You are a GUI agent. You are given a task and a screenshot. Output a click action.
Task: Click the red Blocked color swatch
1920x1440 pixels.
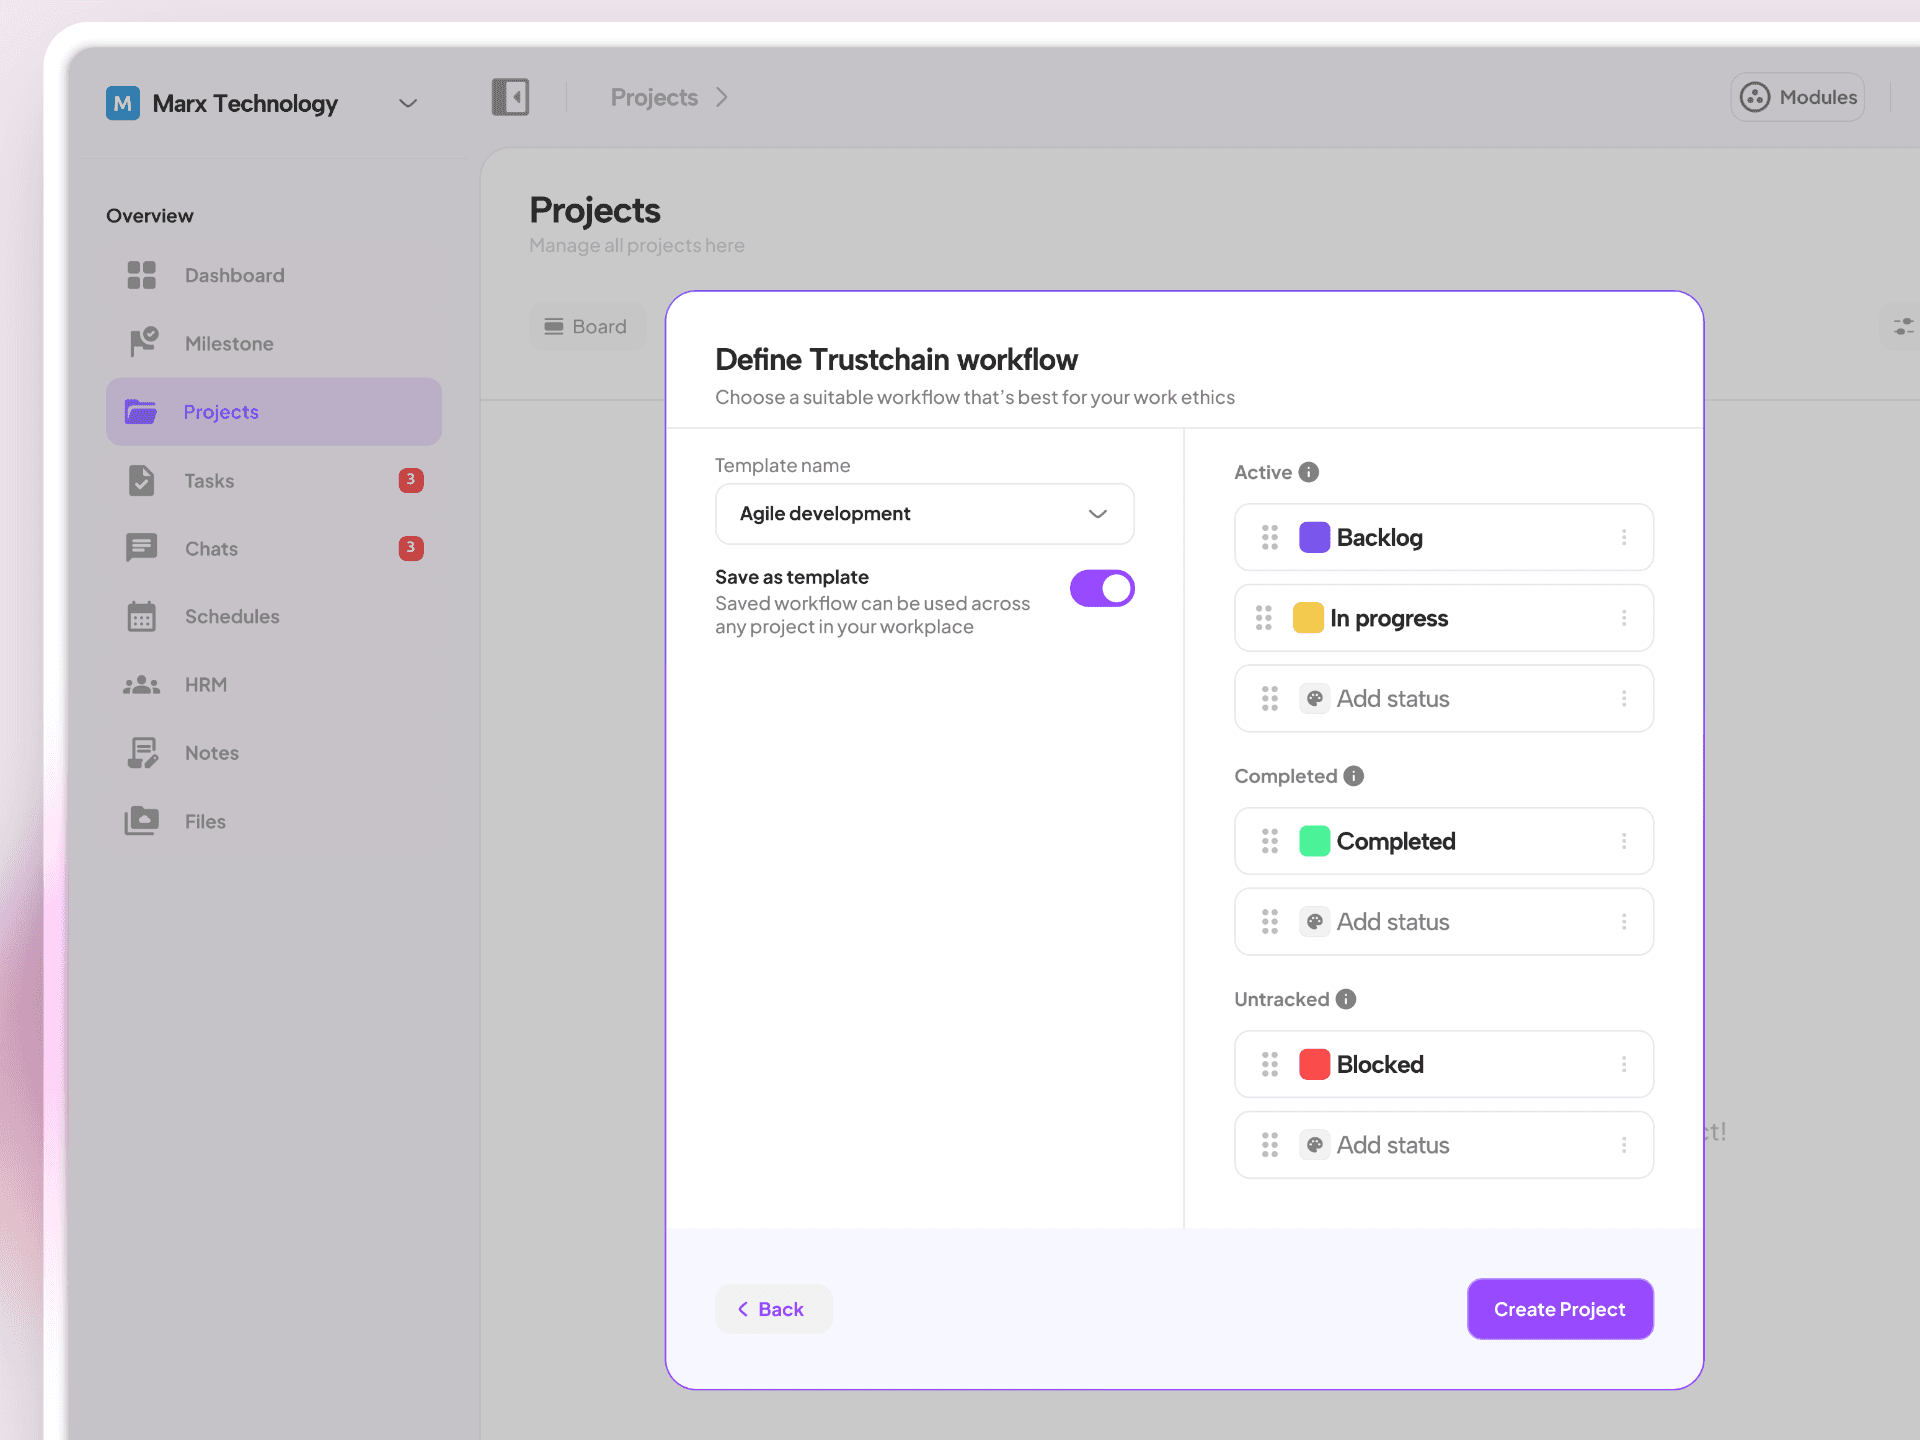coord(1314,1065)
